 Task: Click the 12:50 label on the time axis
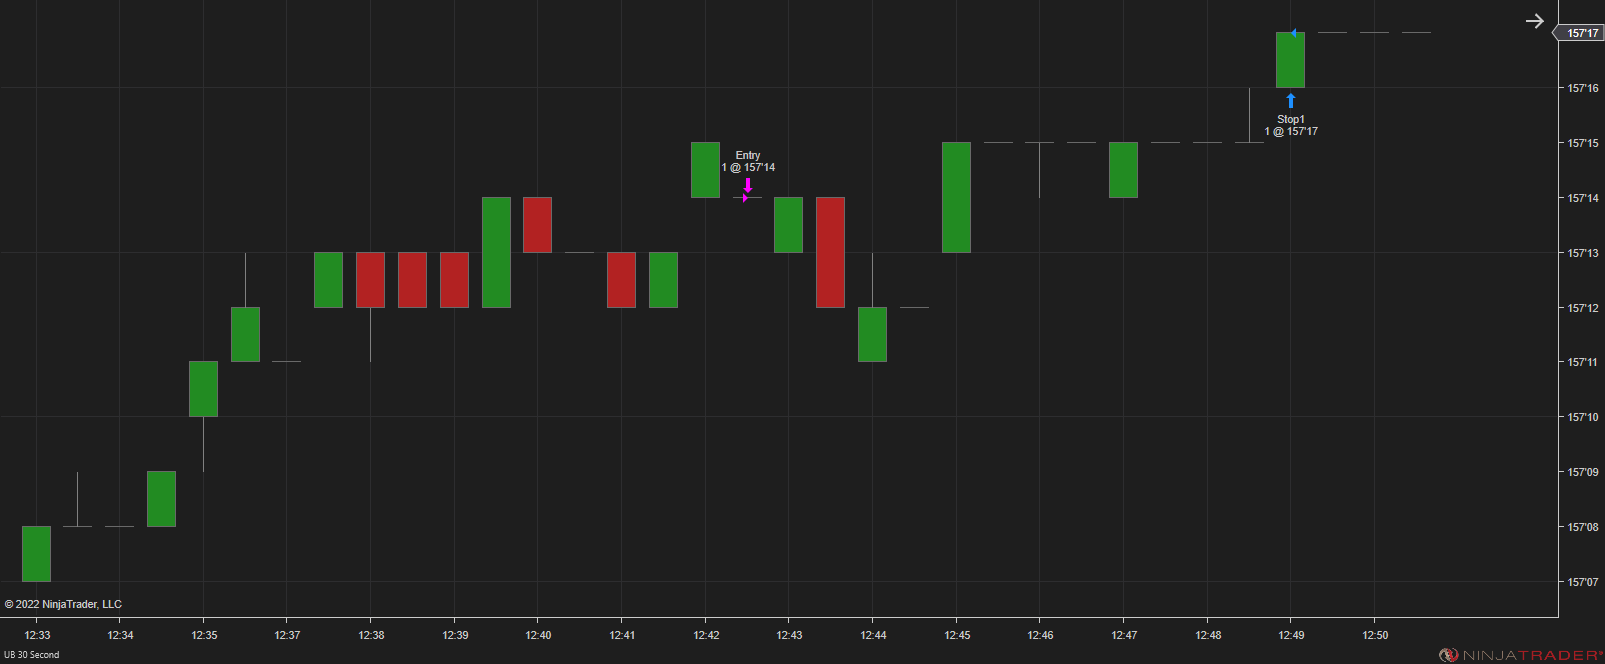1375,635
